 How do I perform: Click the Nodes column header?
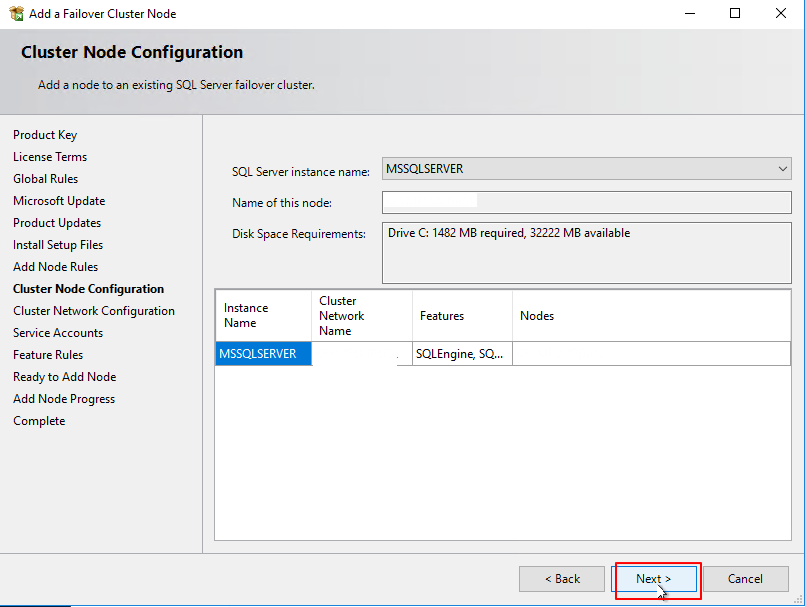(651, 315)
